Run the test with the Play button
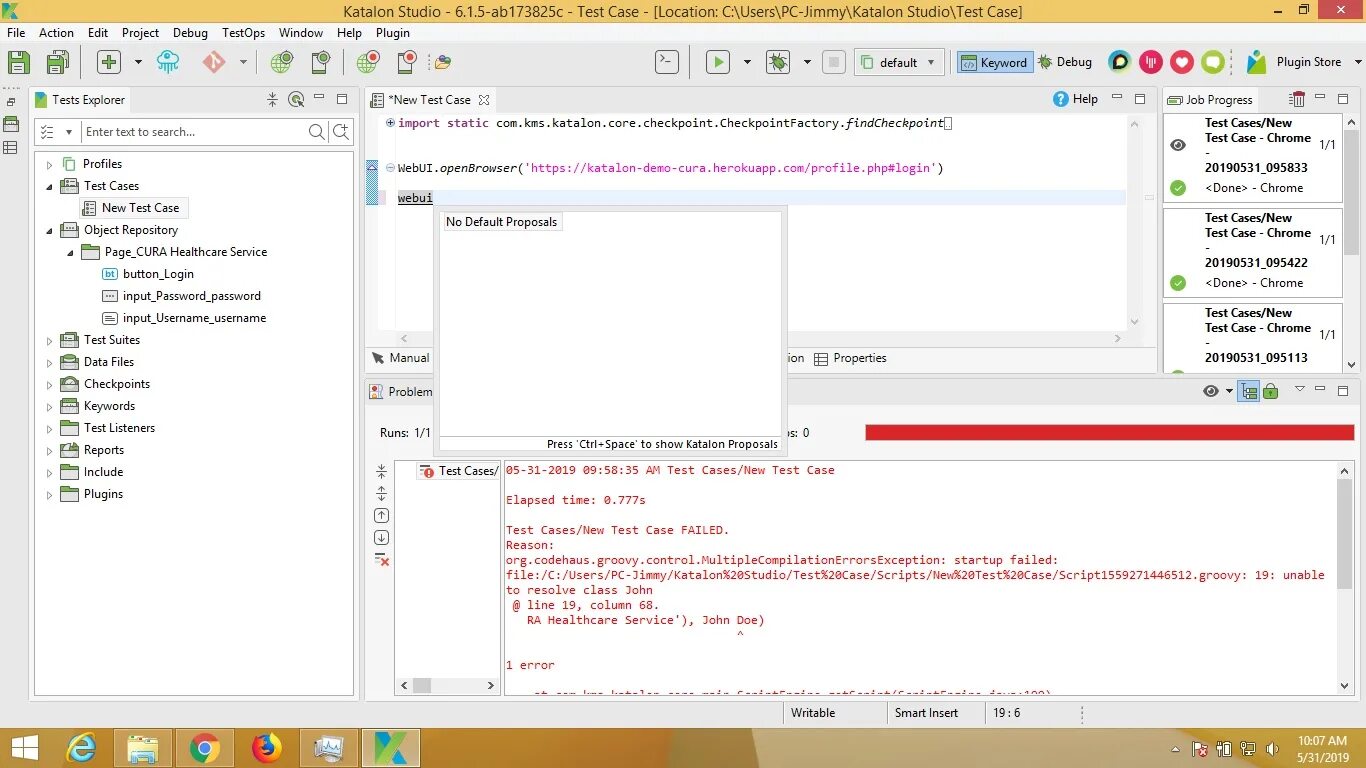 click(718, 62)
